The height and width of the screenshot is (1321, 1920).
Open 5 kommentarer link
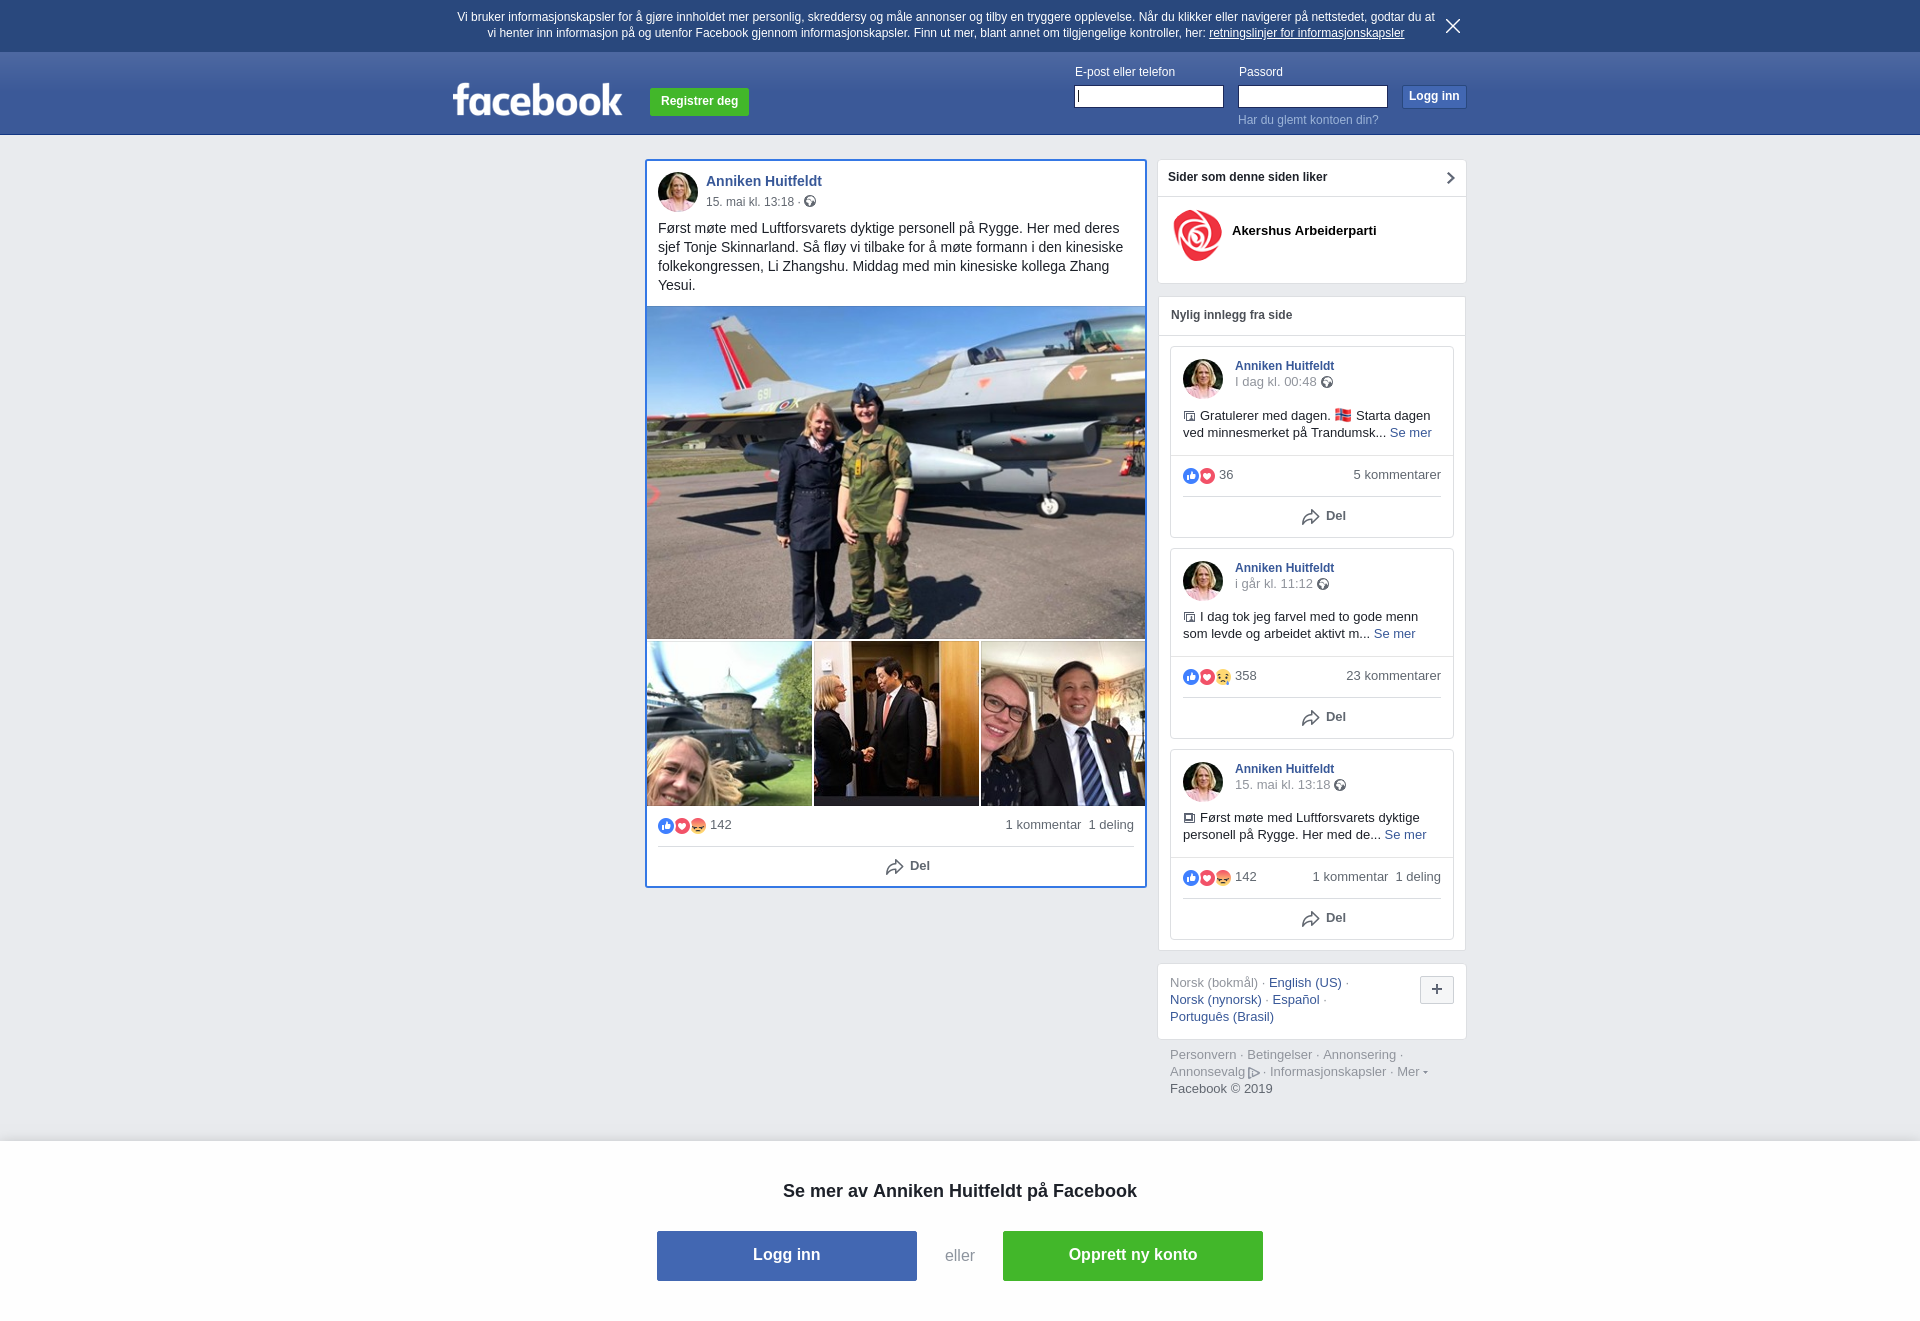tap(1397, 475)
